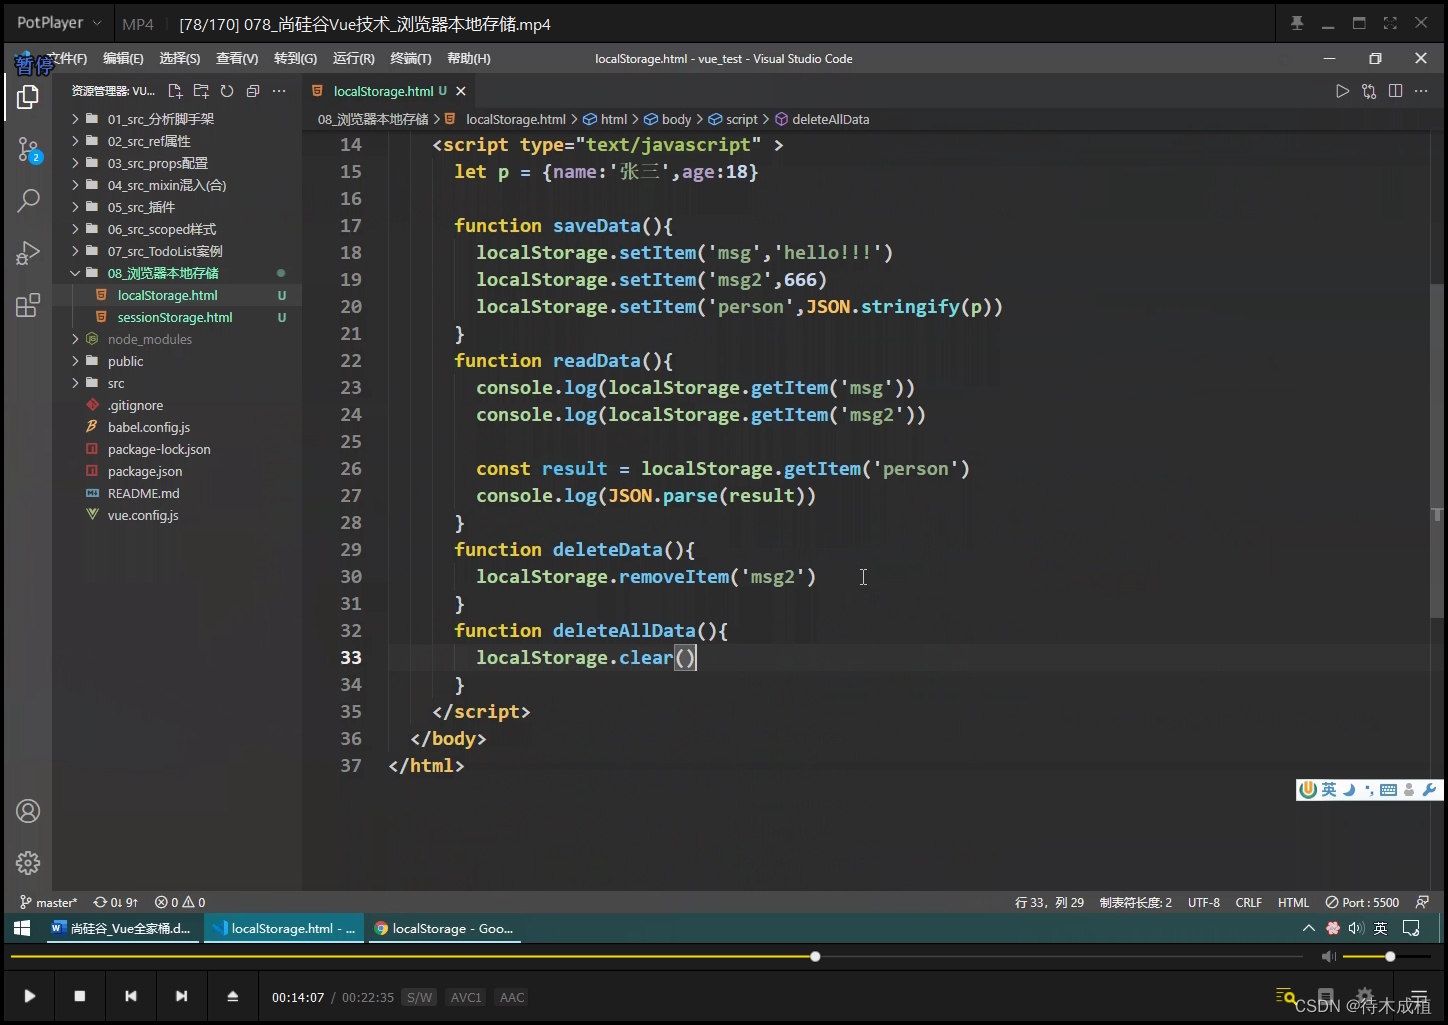Screen dimensions: 1448x1025
Task: Click the master branch status bar item
Action: (48, 902)
